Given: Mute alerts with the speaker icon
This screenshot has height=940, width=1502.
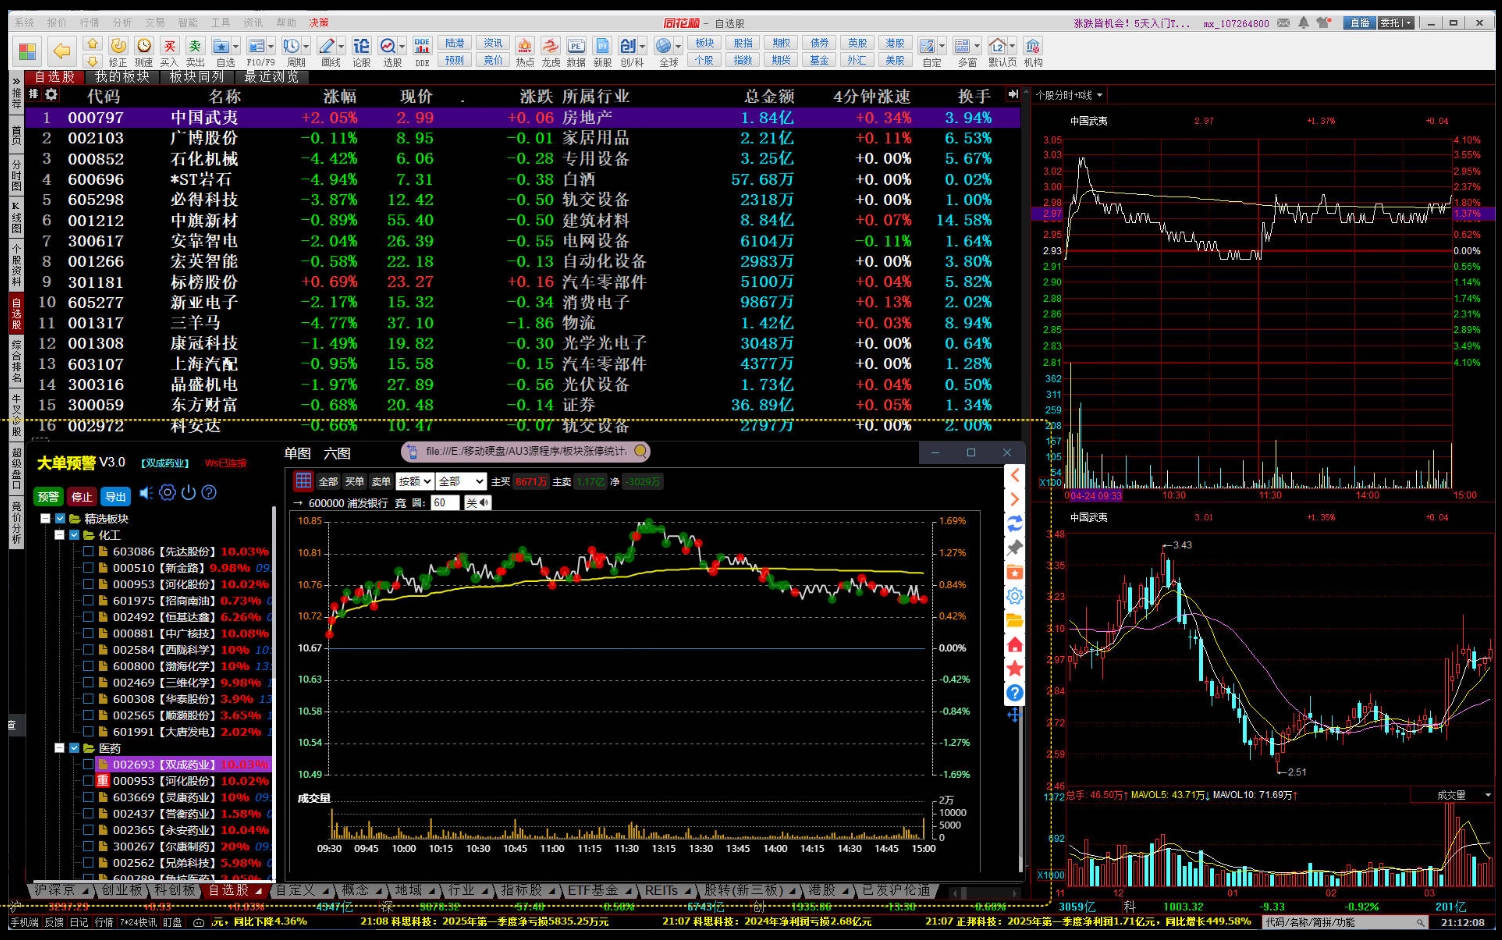Looking at the screenshot, I should tap(146, 492).
